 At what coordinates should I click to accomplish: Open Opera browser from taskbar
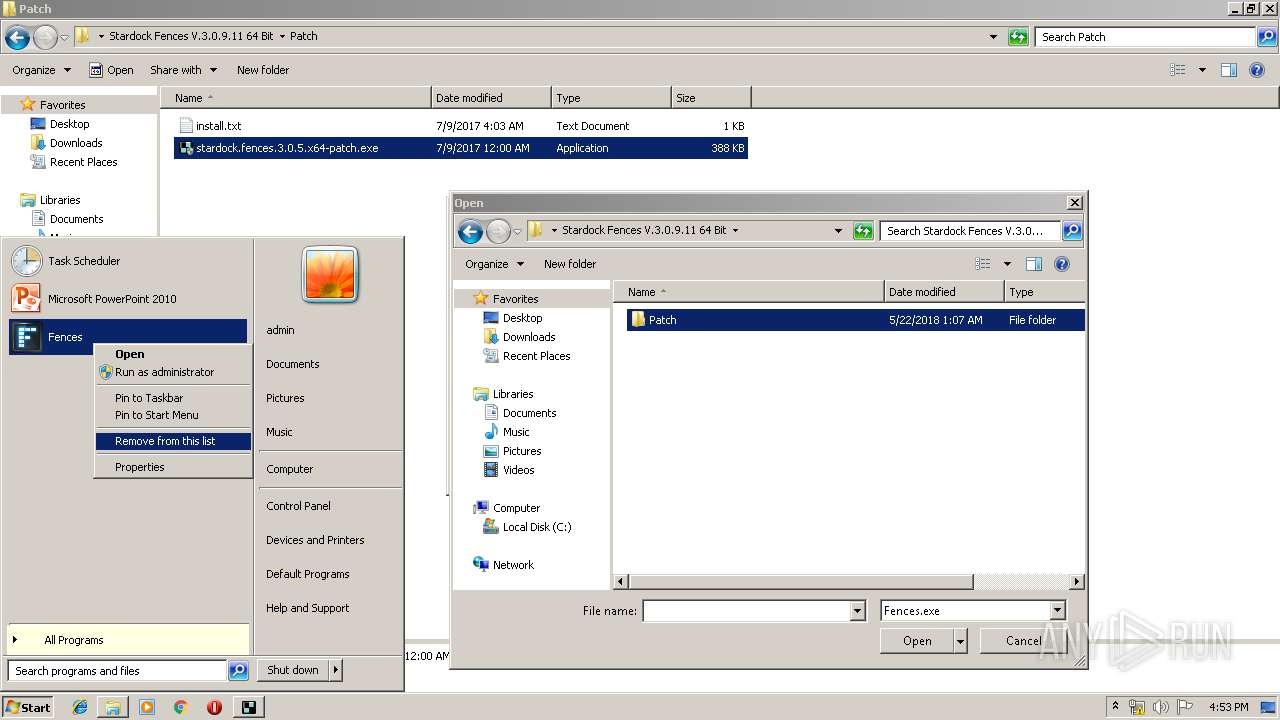214,707
